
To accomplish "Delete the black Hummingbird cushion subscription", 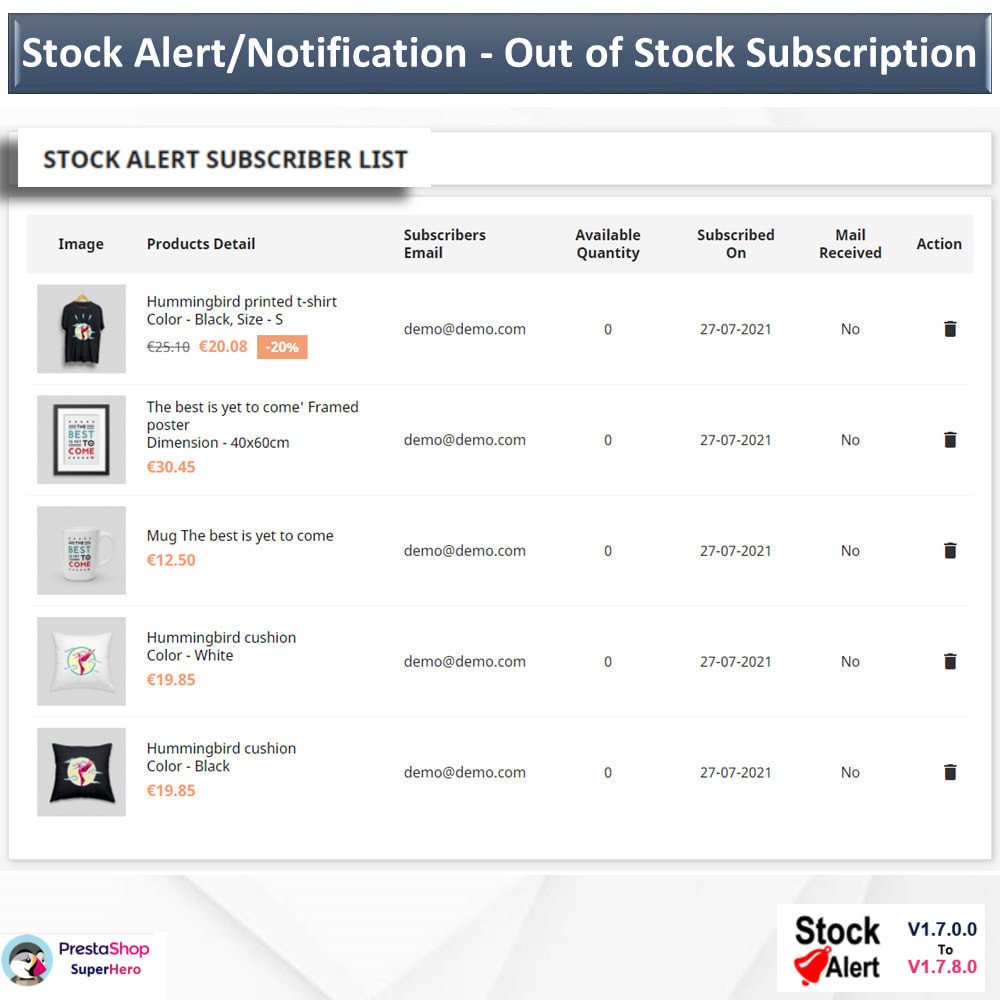I will click(x=950, y=772).
